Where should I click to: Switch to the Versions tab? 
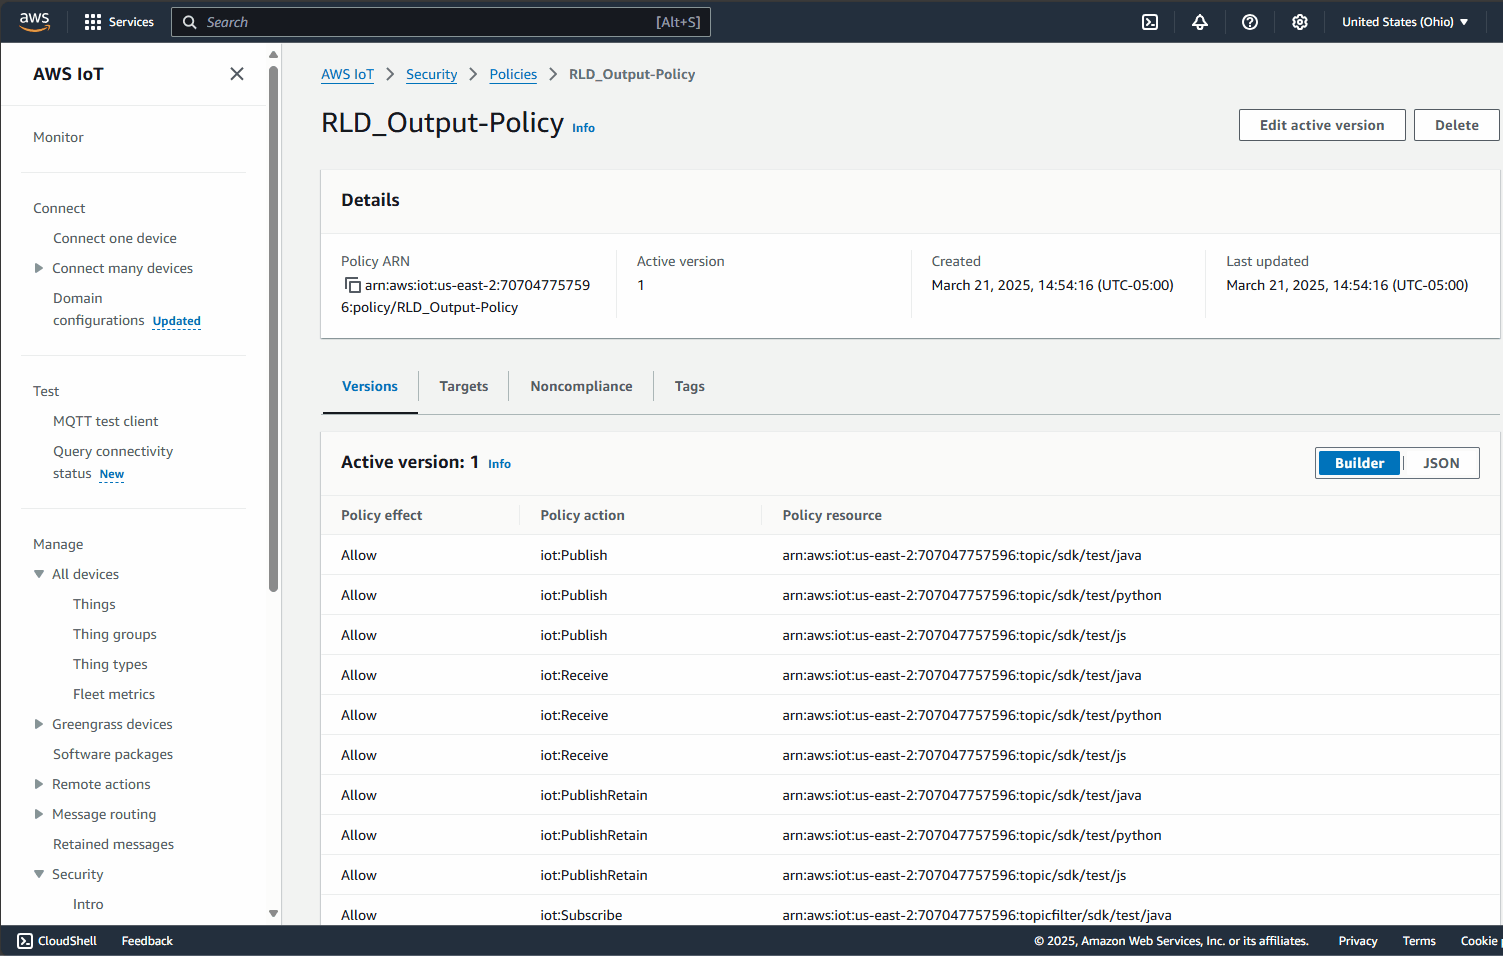click(370, 387)
